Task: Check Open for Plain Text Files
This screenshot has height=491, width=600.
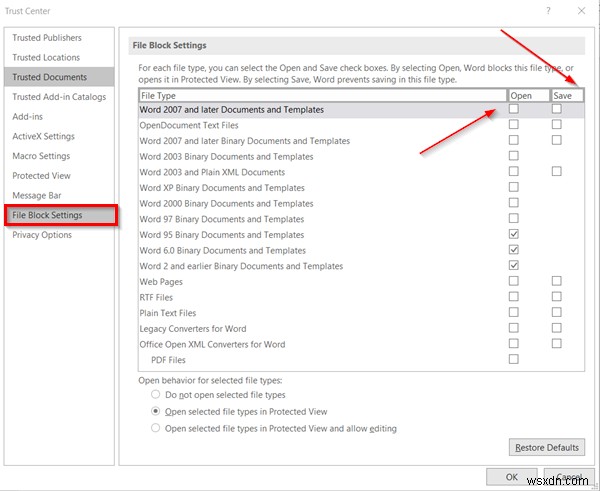Action: tap(514, 312)
